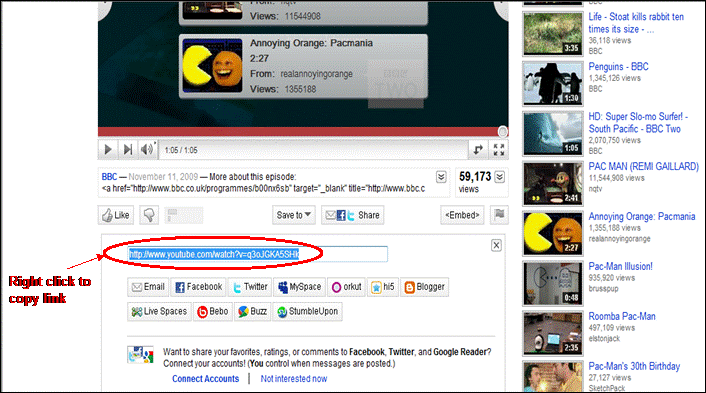
Task: Open PAC MAN (REMI GAILLARD) title link
Action: tap(643, 167)
